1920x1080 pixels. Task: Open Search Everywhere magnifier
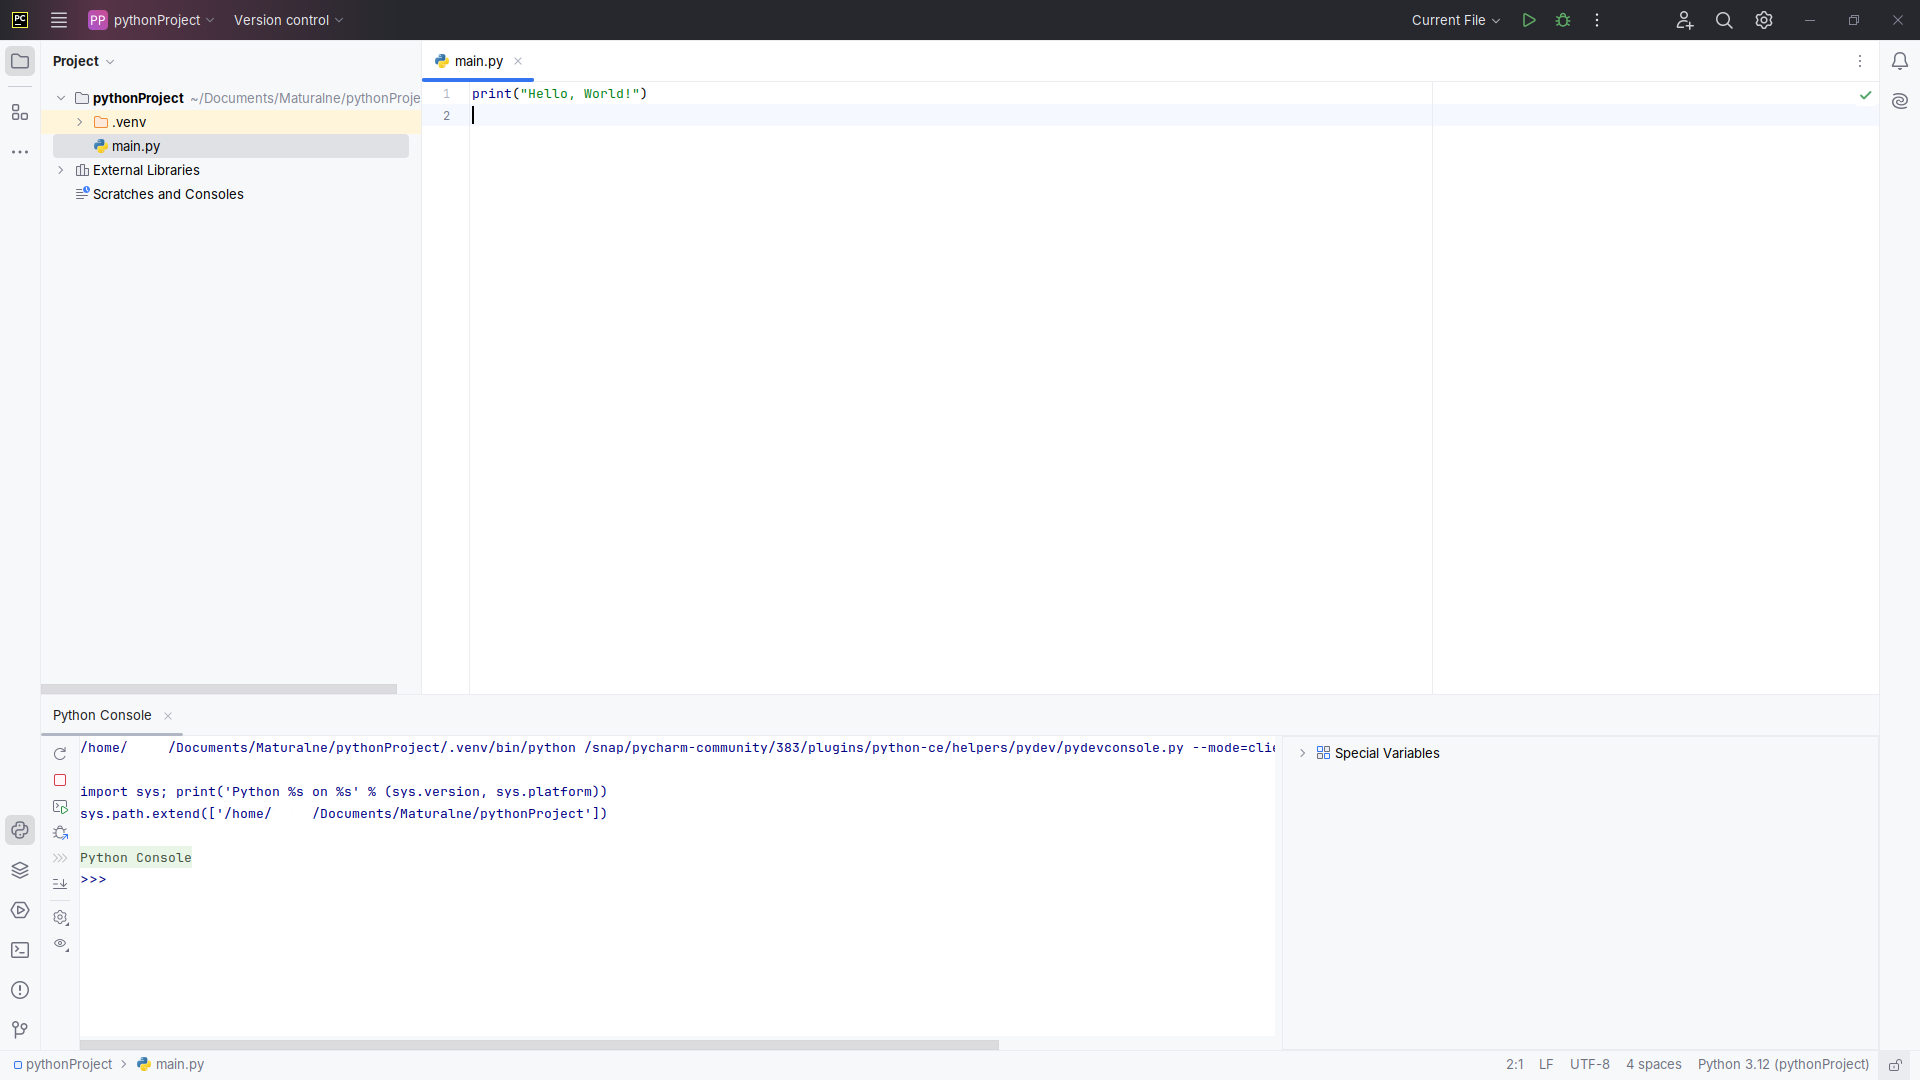[x=1724, y=20]
